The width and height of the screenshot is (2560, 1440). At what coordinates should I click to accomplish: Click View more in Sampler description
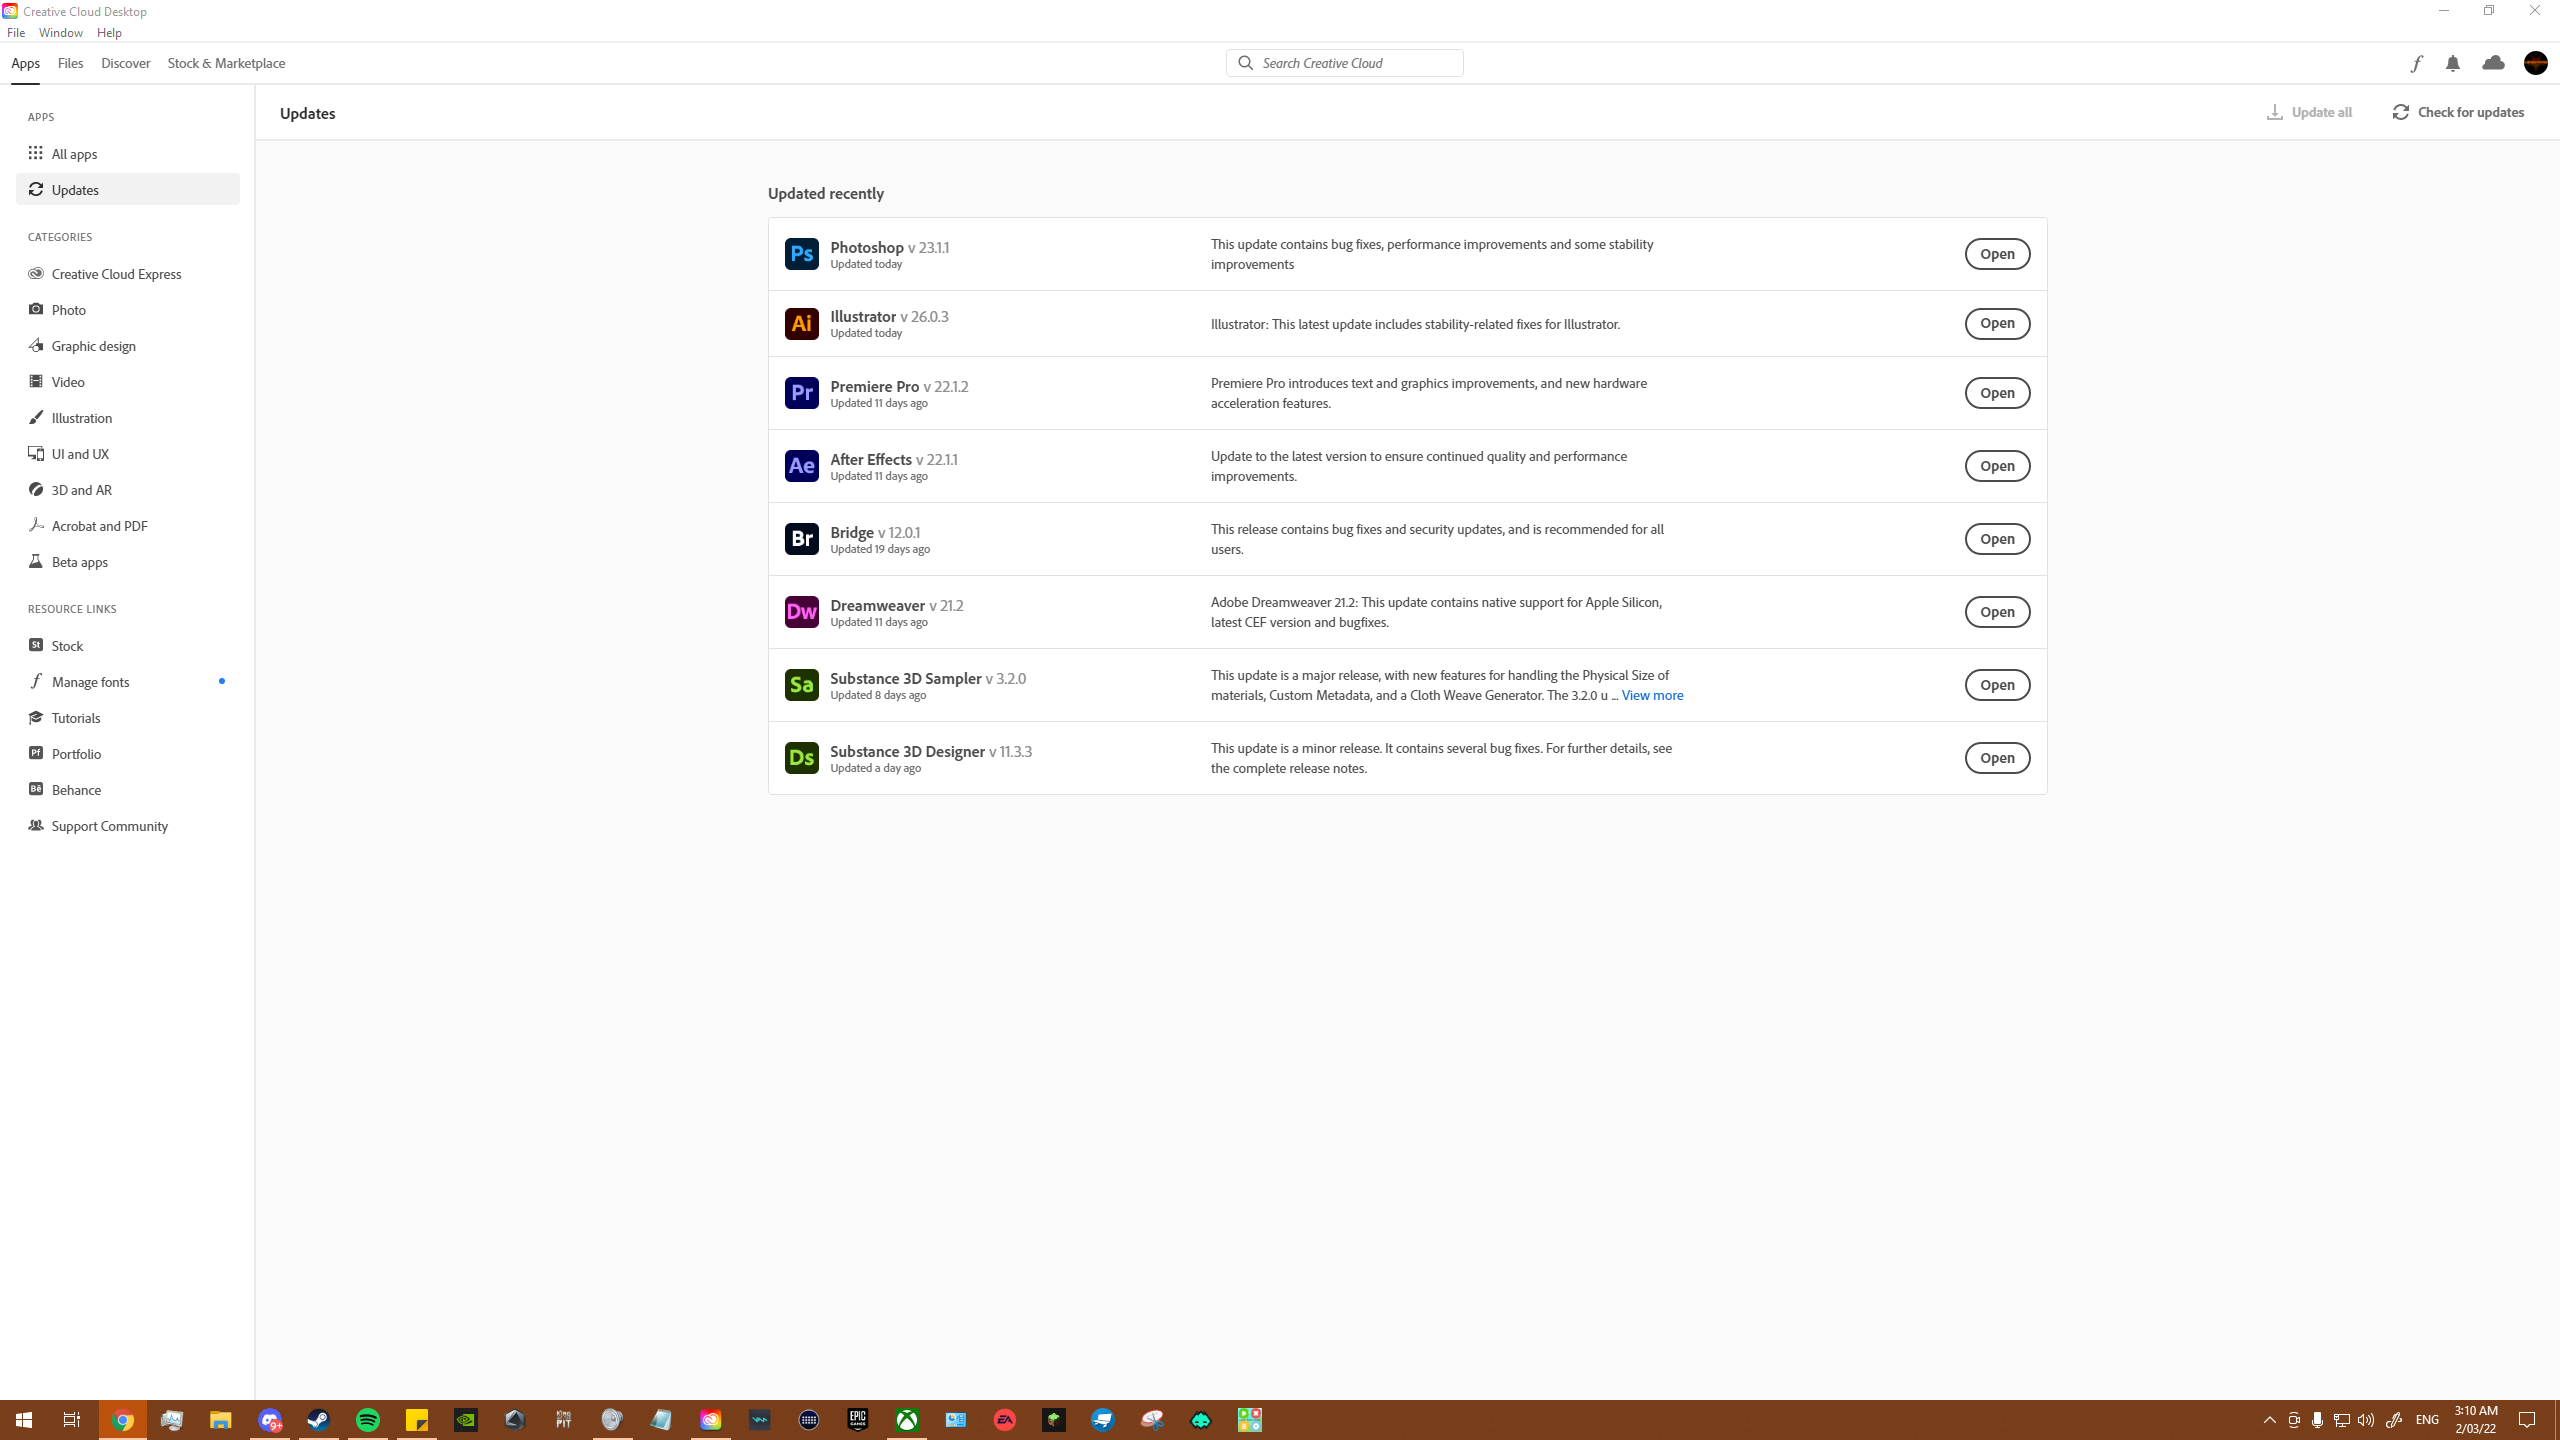click(x=1652, y=695)
